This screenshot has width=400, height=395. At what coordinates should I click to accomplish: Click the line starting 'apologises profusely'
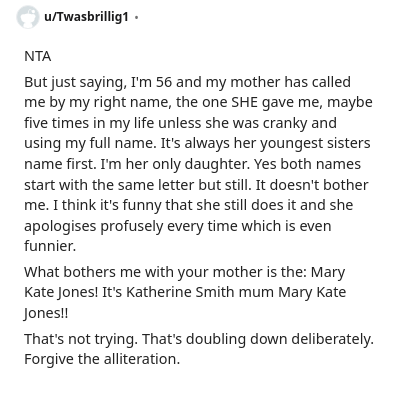(178, 226)
